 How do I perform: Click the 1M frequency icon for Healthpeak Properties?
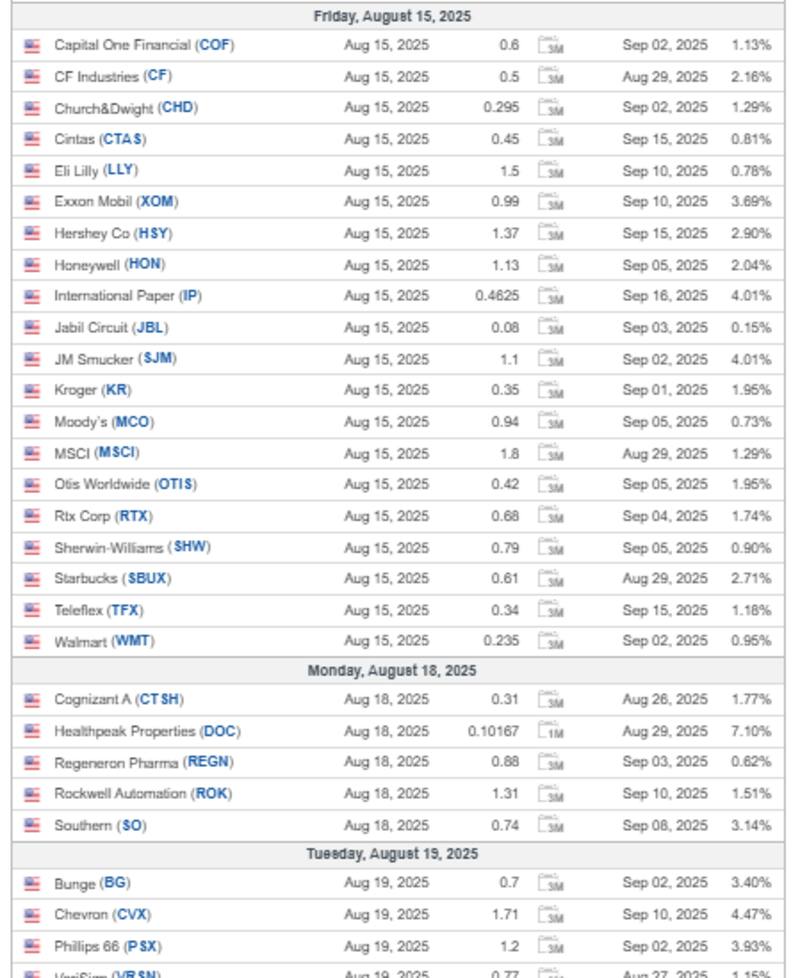[551, 731]
